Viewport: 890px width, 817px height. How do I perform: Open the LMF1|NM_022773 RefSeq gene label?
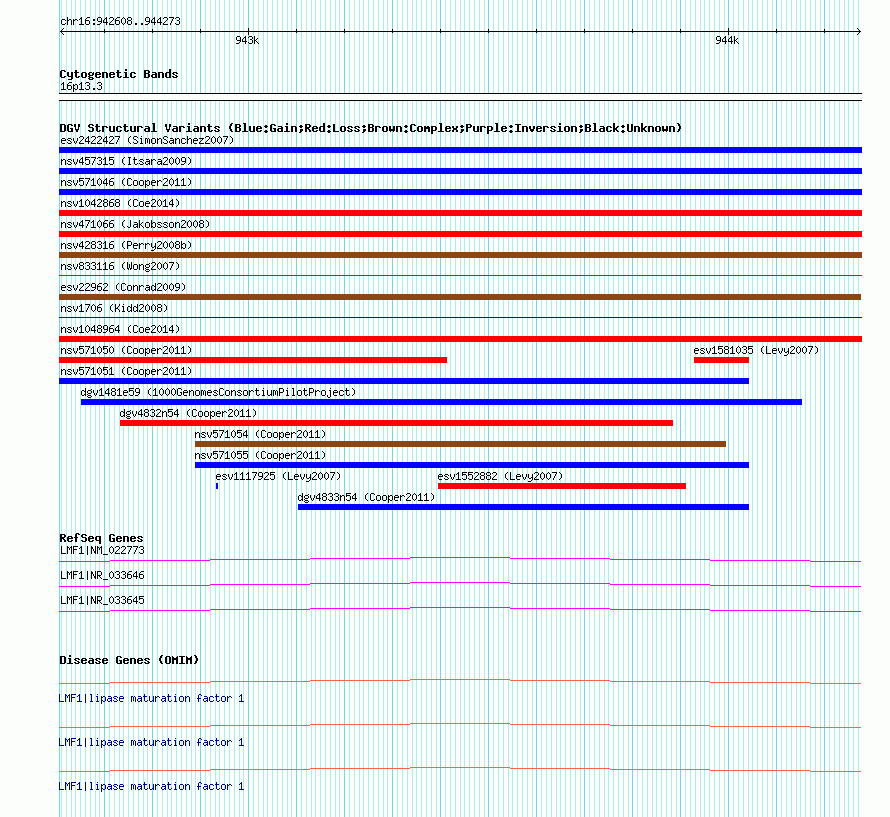coord(103,550)
